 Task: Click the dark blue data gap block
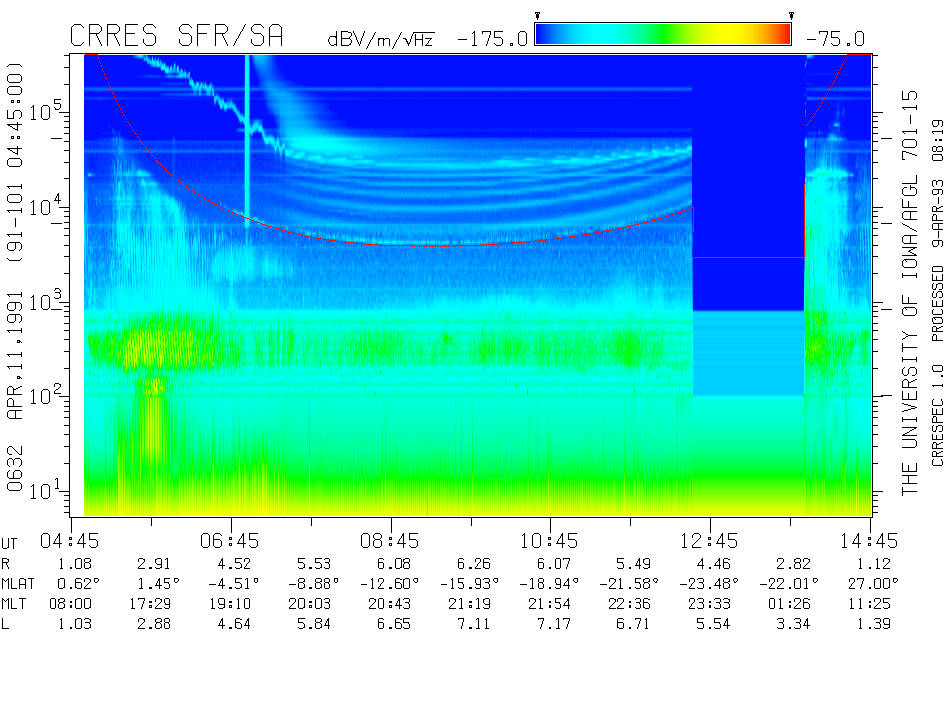click(748, 180)
